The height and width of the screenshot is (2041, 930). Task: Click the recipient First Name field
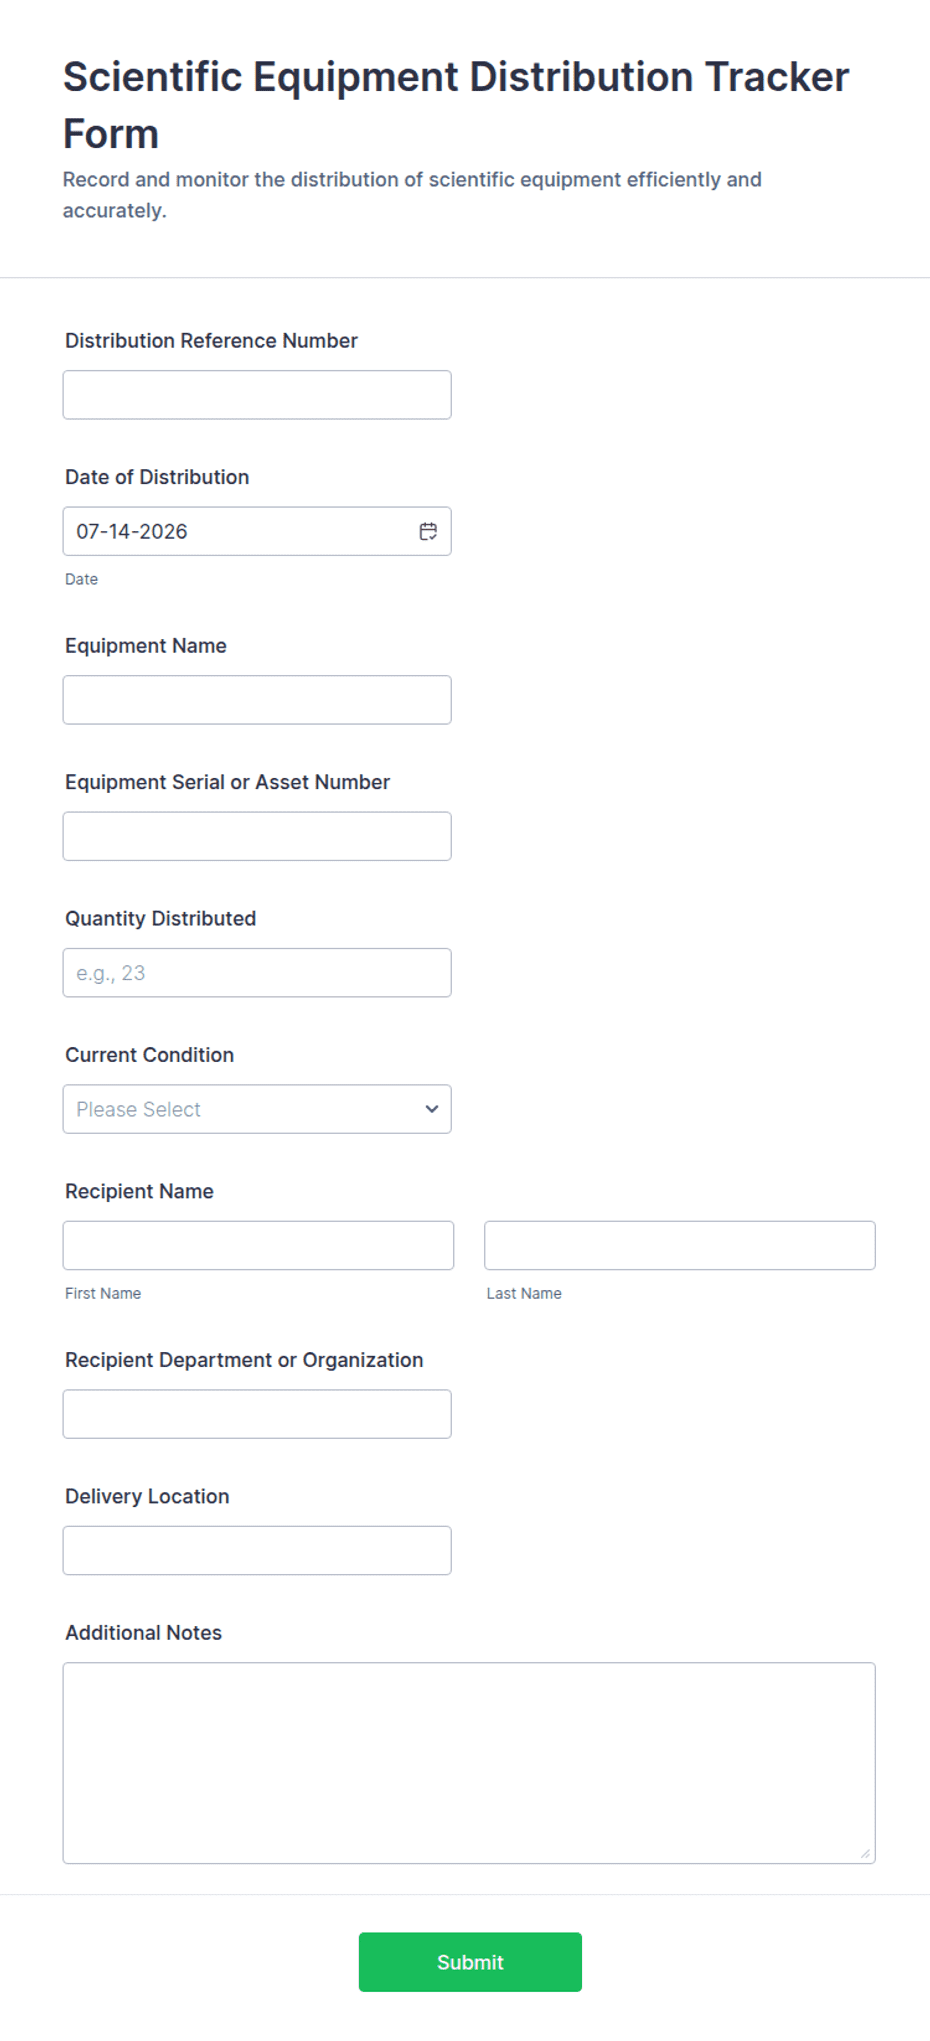click(258, 1245)
